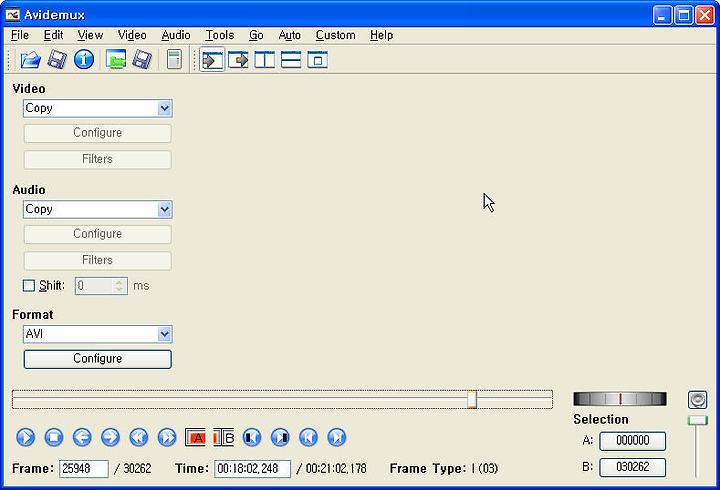The height and width of the screenshot is (490, 720).
Task: Expand the Video codec Copy dropdown
Action: (164, 108)
